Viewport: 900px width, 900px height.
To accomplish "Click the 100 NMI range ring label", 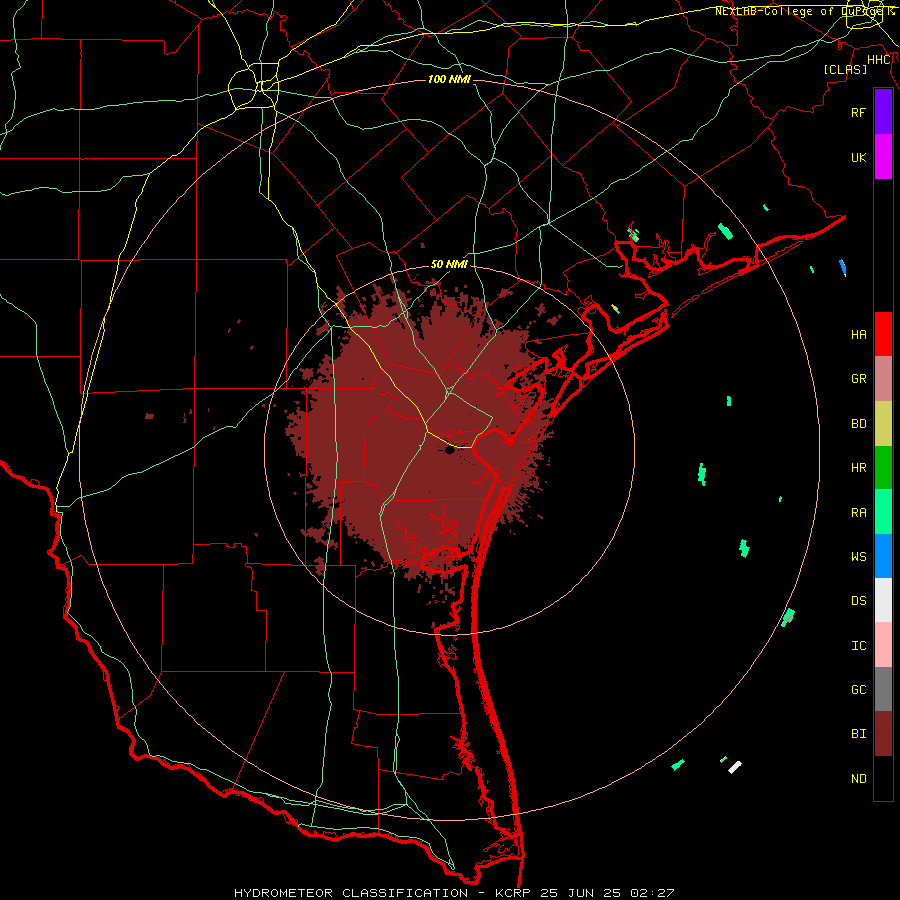I will pos(449,79).
